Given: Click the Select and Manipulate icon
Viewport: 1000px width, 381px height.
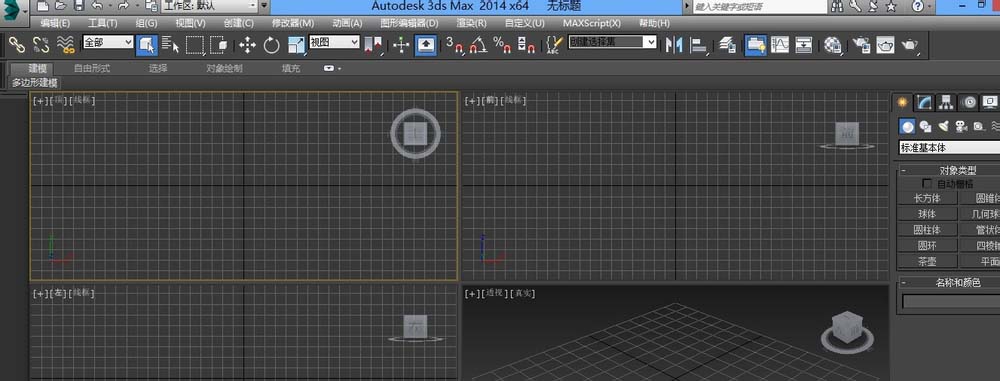Looking at the screenshot, I should click(x=401, y=45).
